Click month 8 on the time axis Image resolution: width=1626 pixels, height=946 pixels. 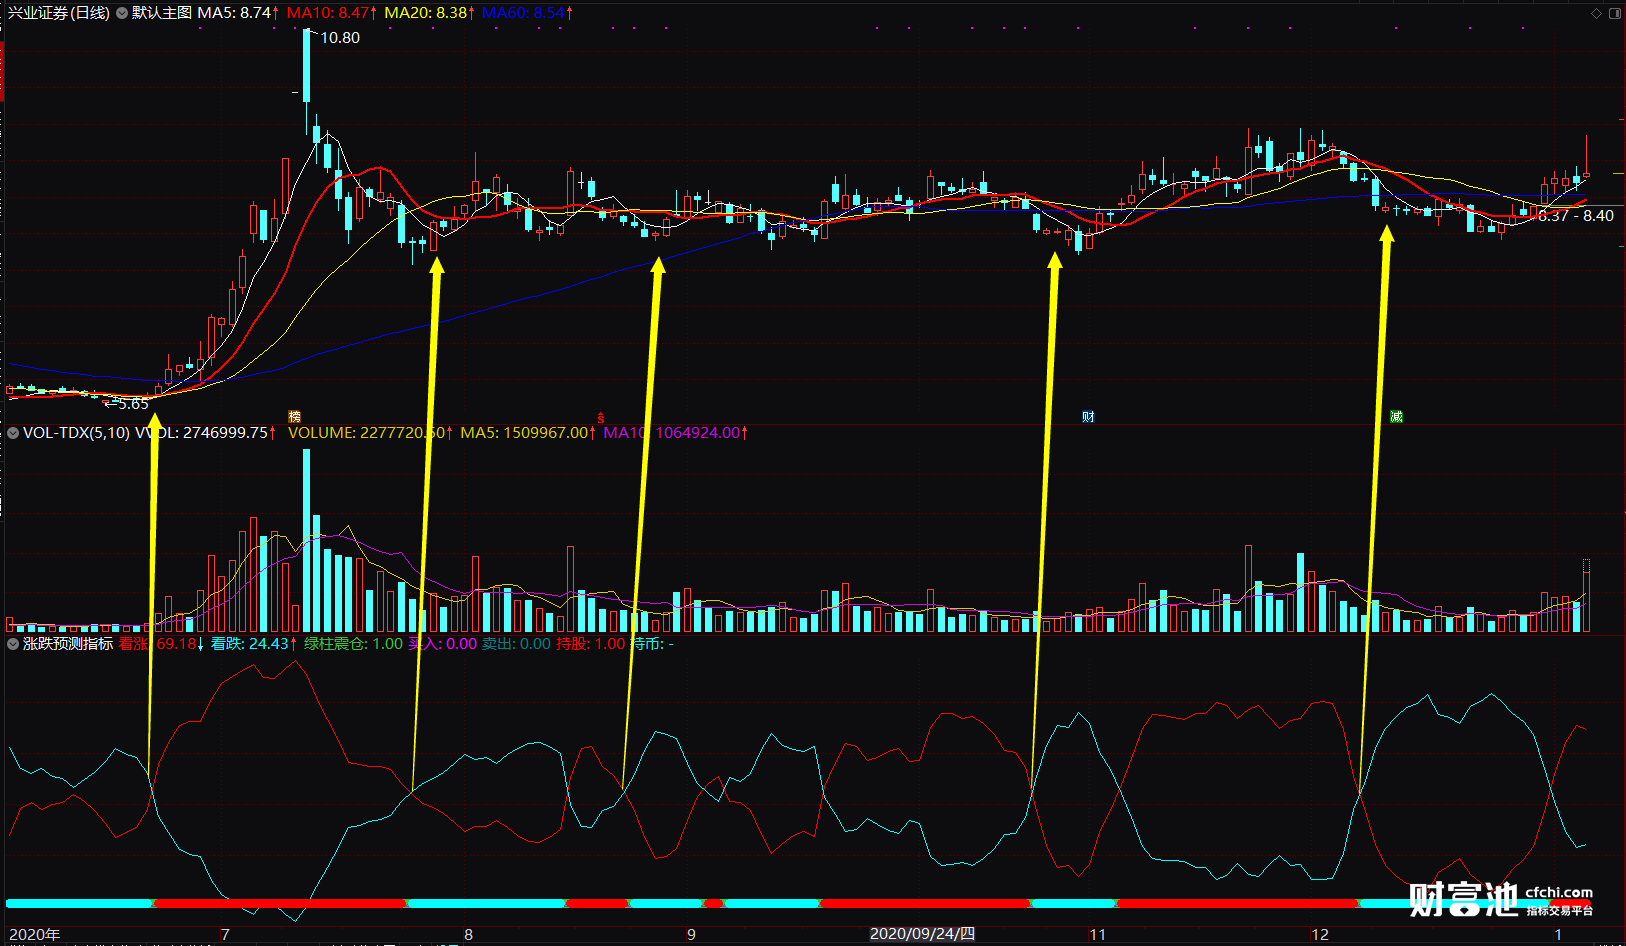point(468,935)
